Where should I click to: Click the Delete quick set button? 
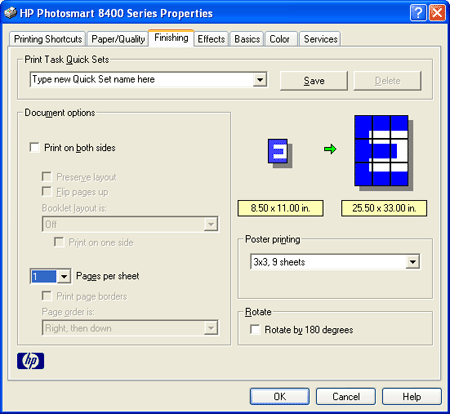[387, 81]
